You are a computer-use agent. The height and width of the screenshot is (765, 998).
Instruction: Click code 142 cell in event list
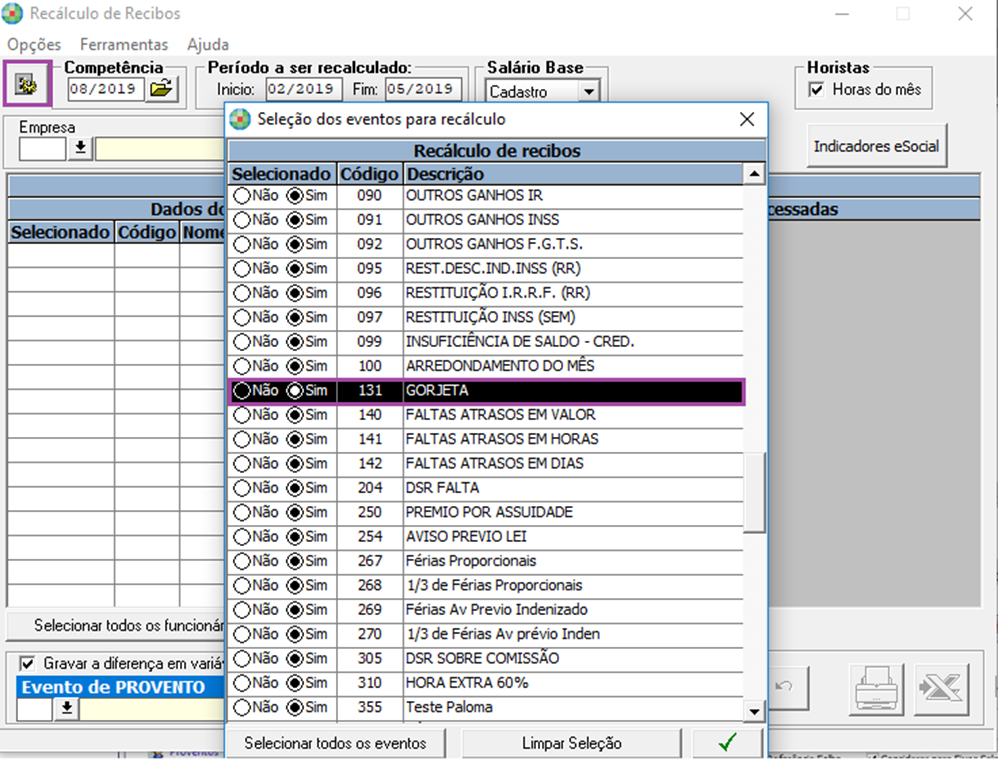point(369,464)
